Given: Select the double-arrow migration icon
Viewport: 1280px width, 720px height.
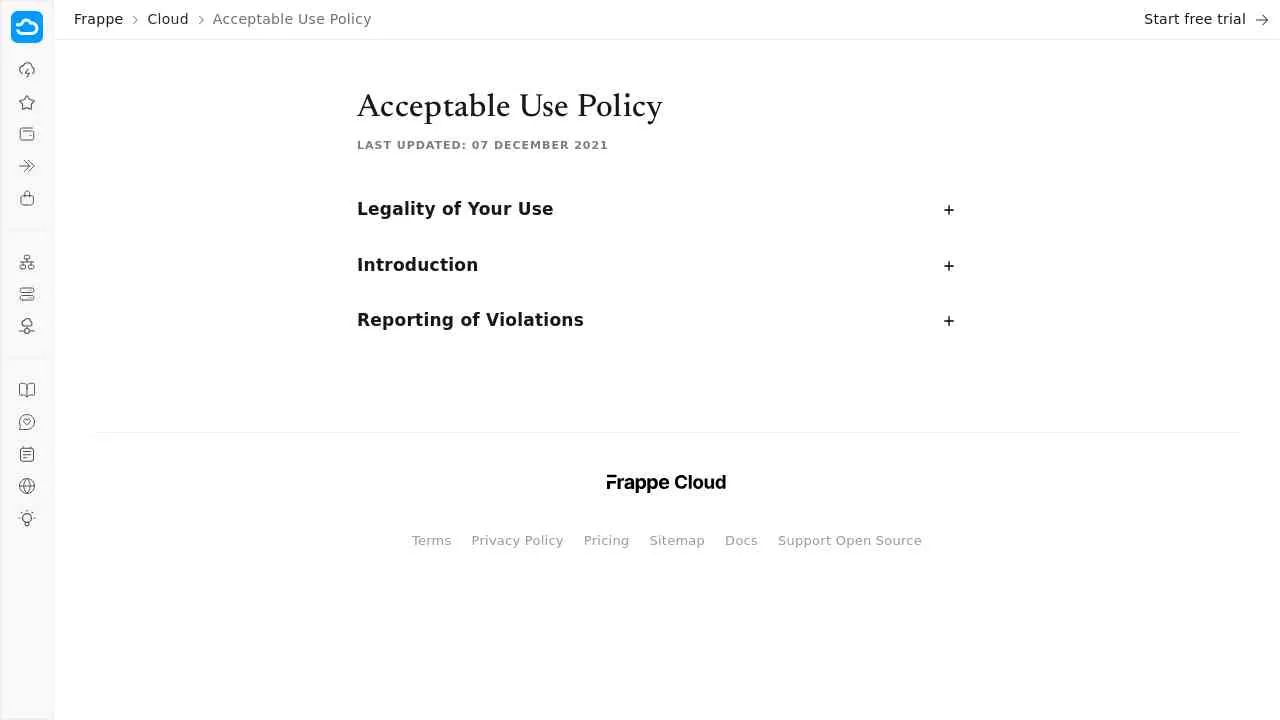Looking at the screenshot, I should pos(27,166).
